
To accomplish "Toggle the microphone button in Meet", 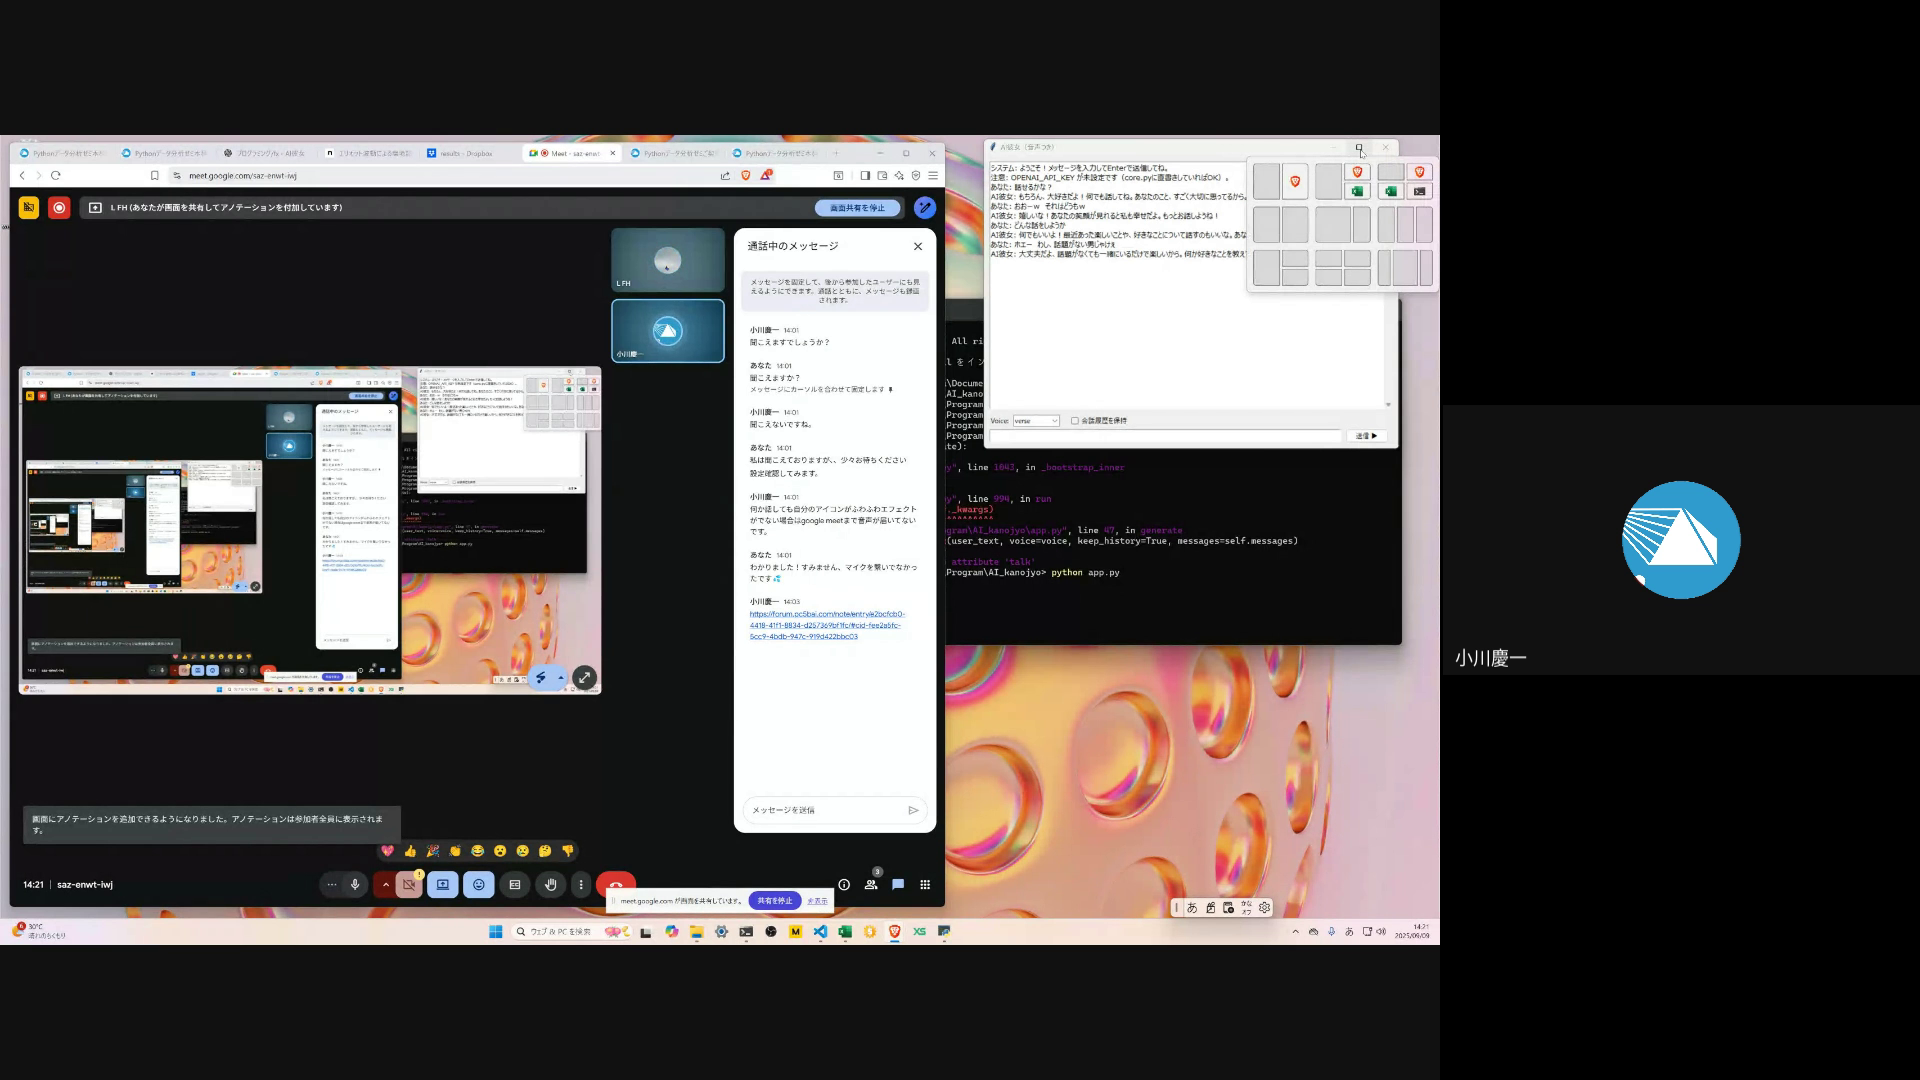I will coord(355,885).
